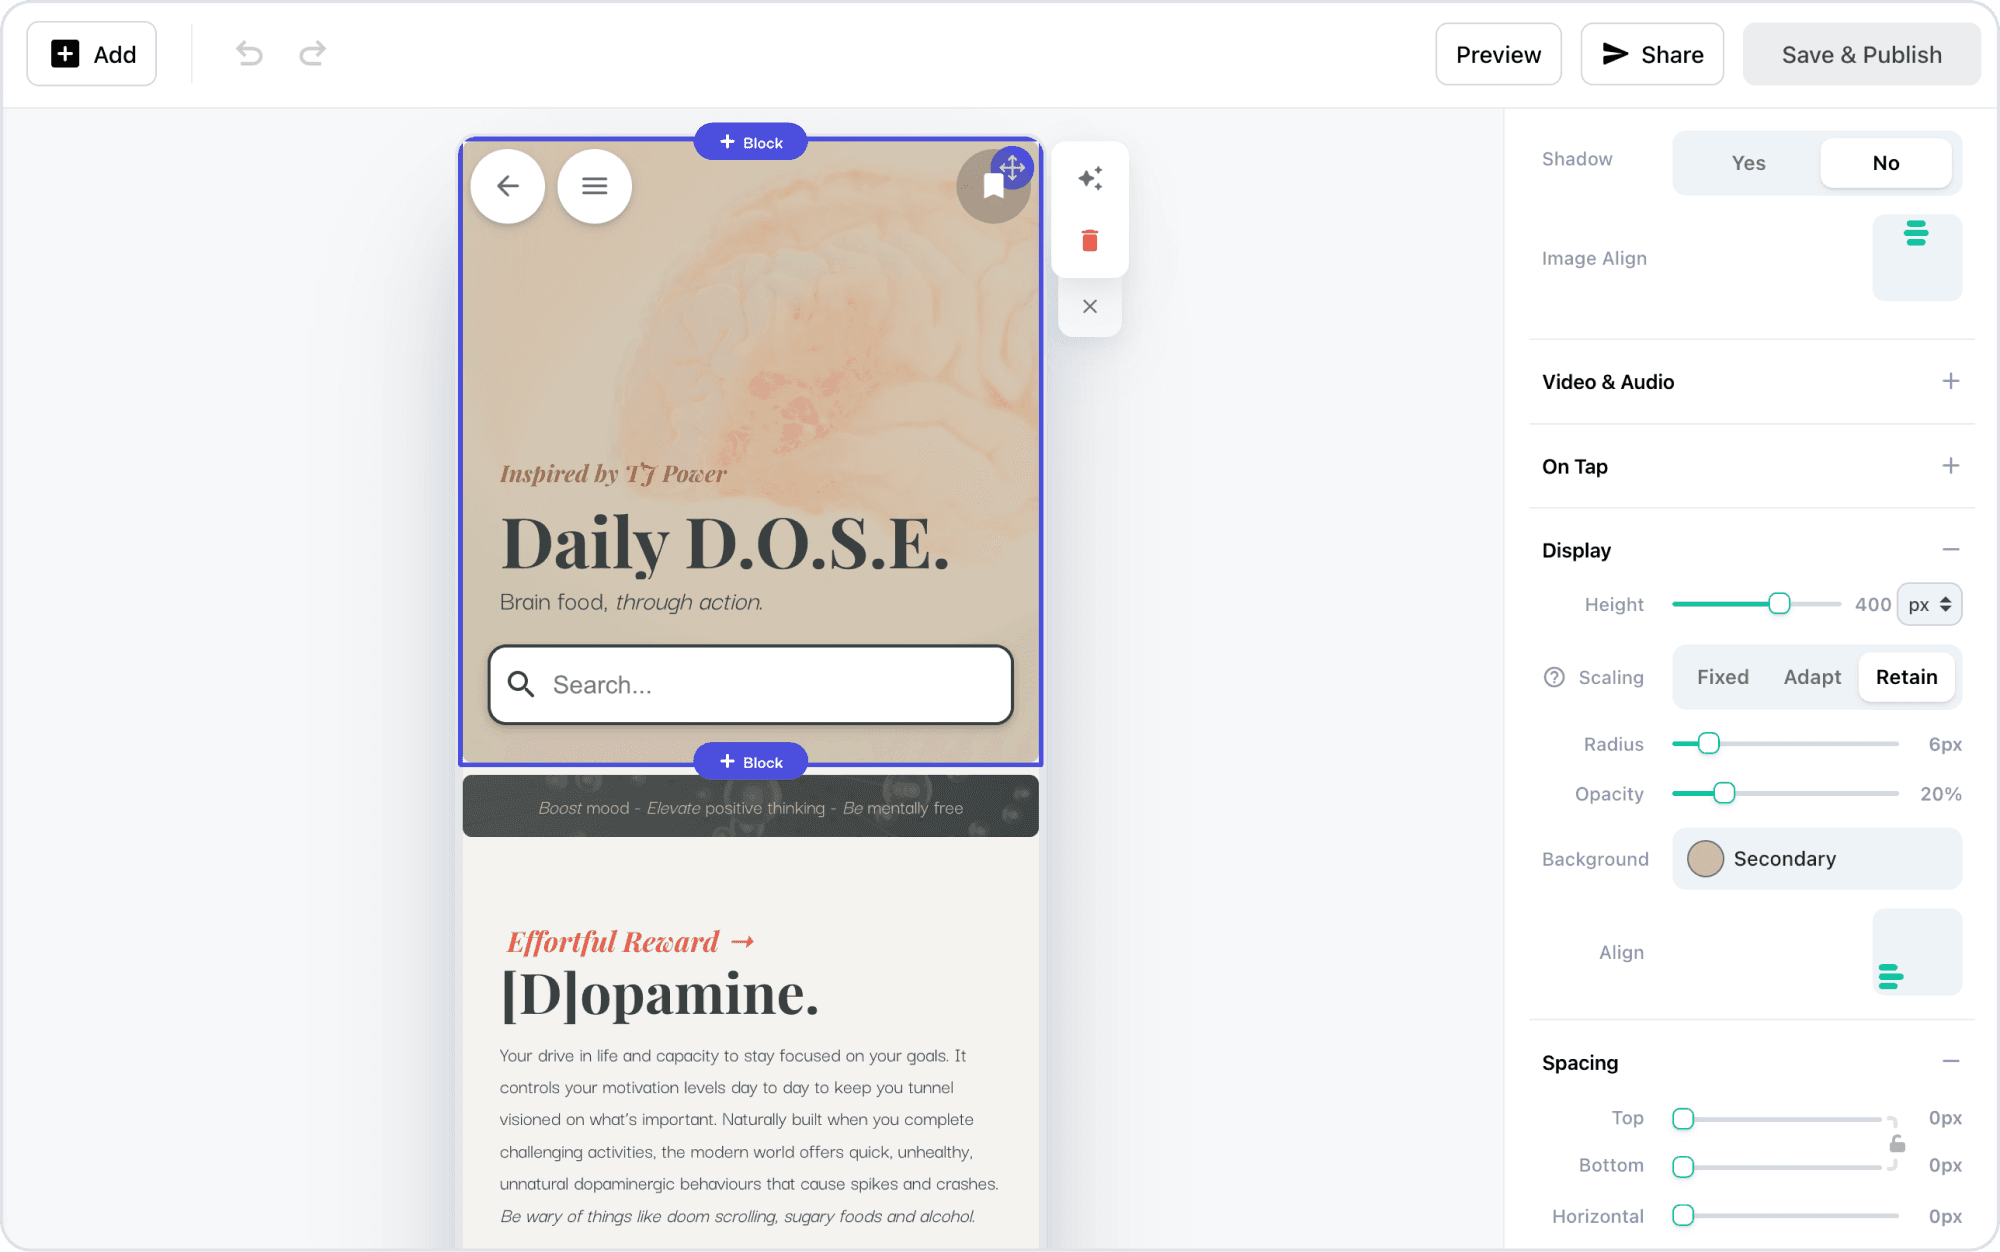2000x1252 pixels.
Task: Click the undo arrow icon
Action: [249, 54]
